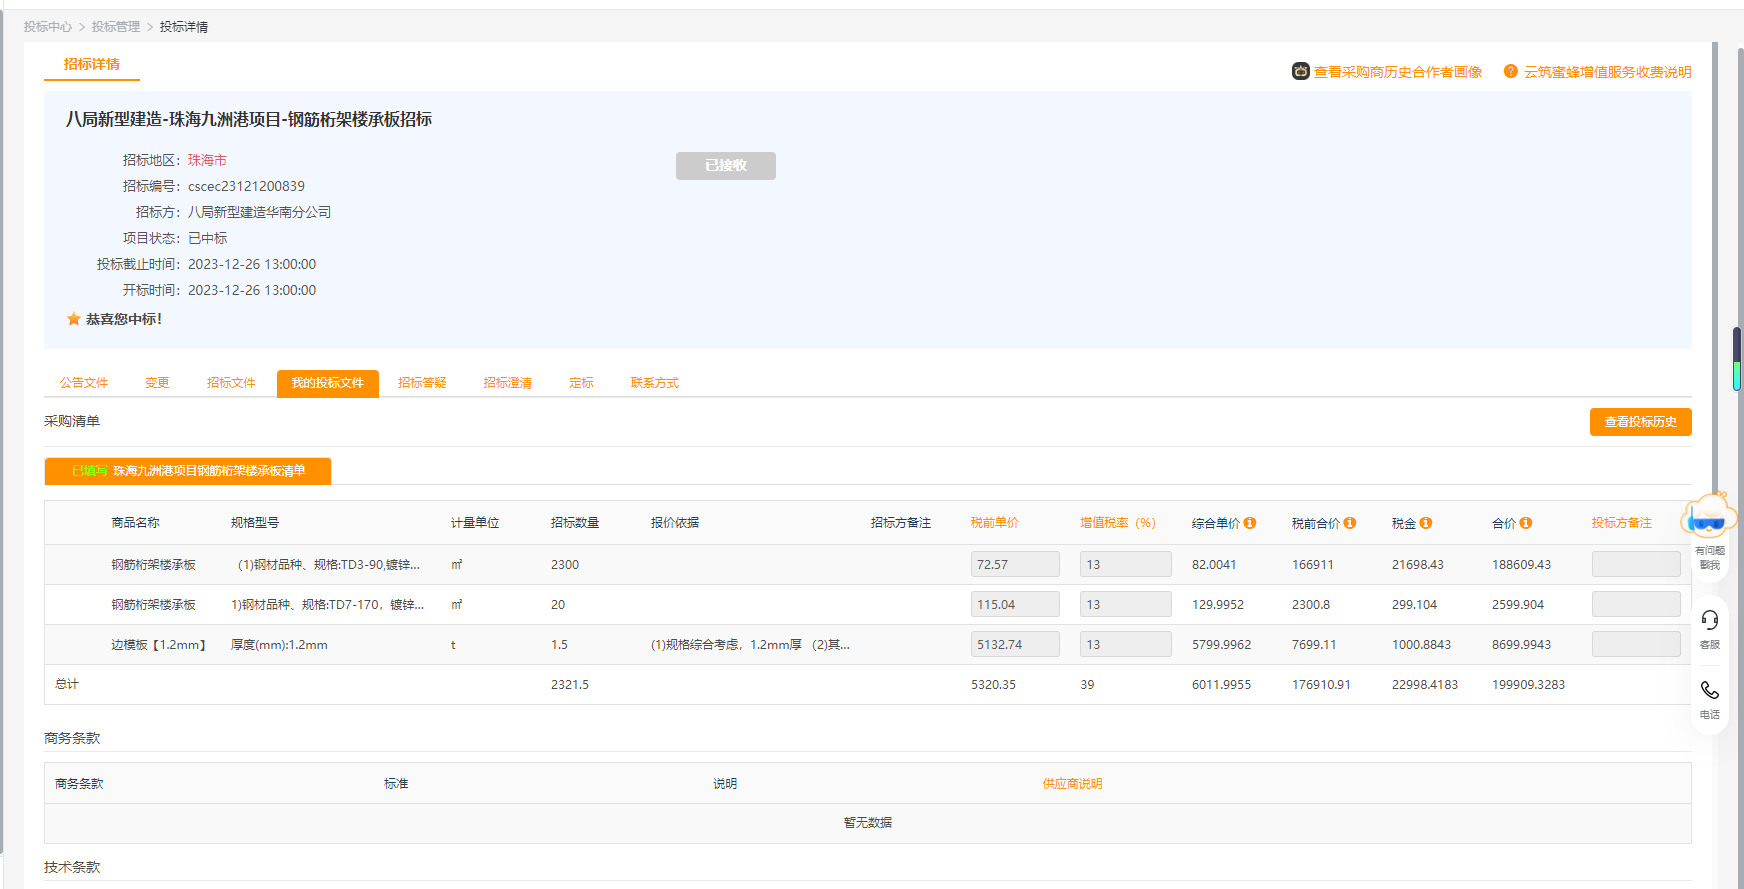Viewport: 1744px width, 889px height.
Task: Click info icon beside 税金 column
Action: [1426, 523]
